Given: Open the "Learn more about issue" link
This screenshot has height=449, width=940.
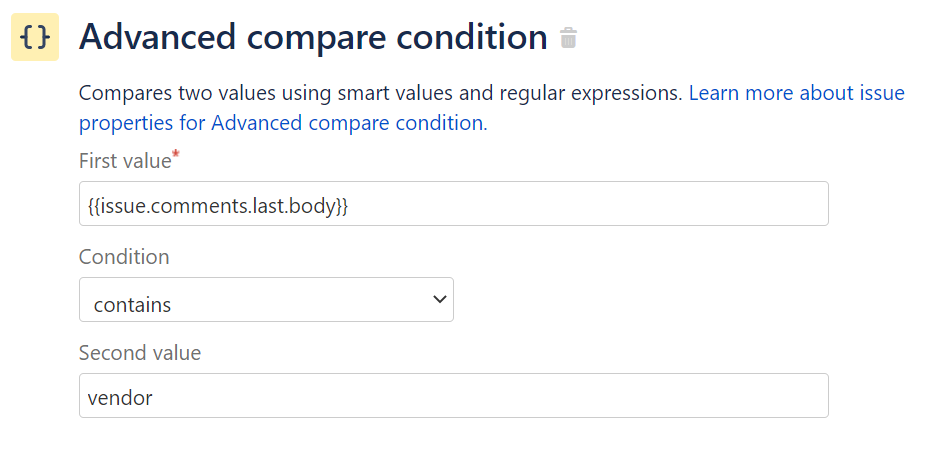Looking at the screenshot, I should pos(796,94).
